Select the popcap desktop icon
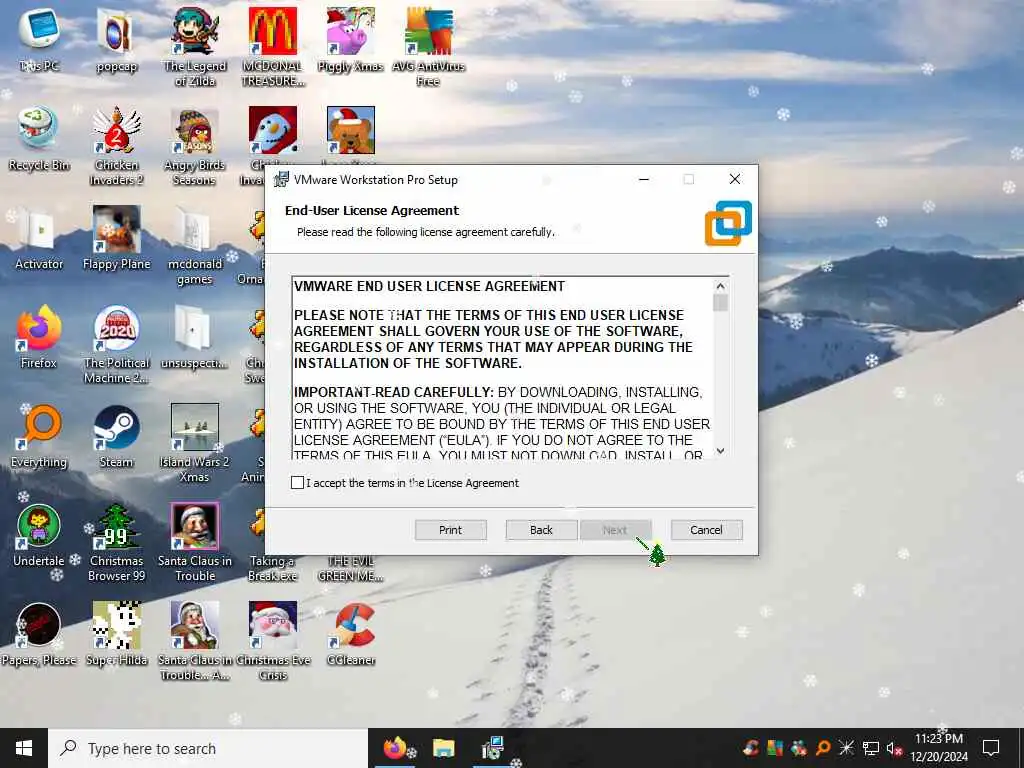The width and height of the screenshot is (1024, 768). [117, 40]
